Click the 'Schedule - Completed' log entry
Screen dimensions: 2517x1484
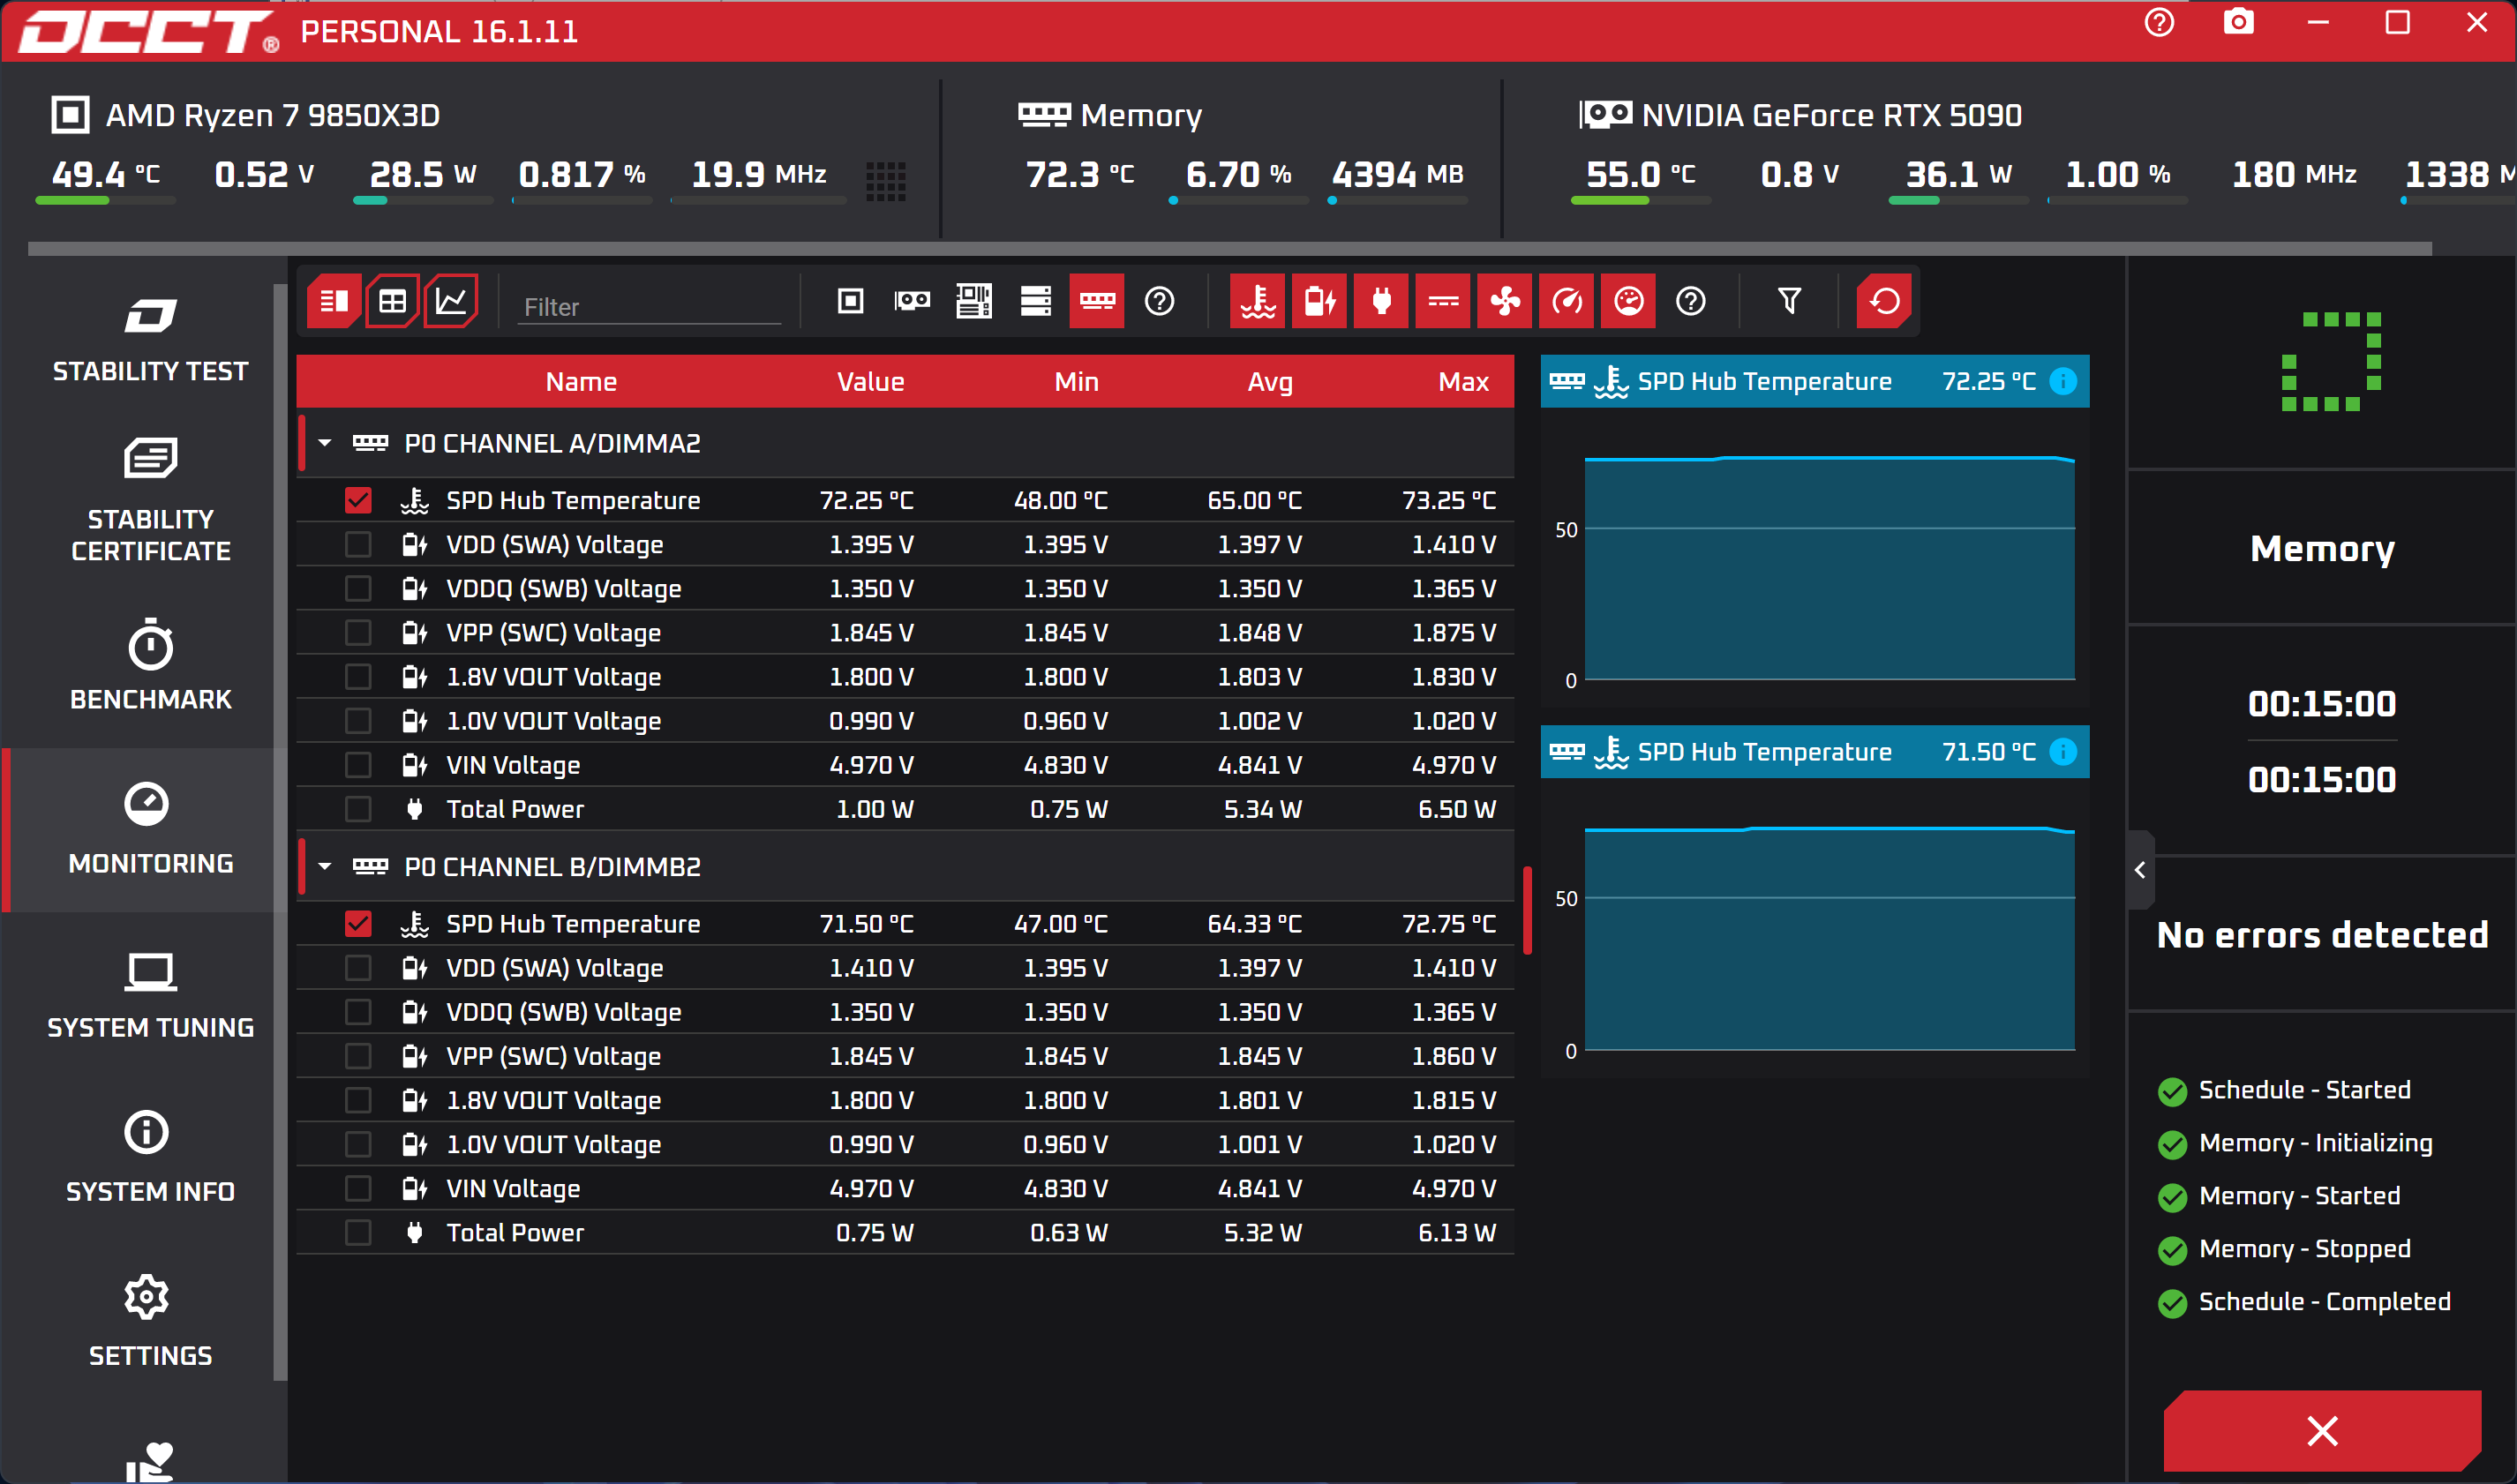coord(2305,1301)
